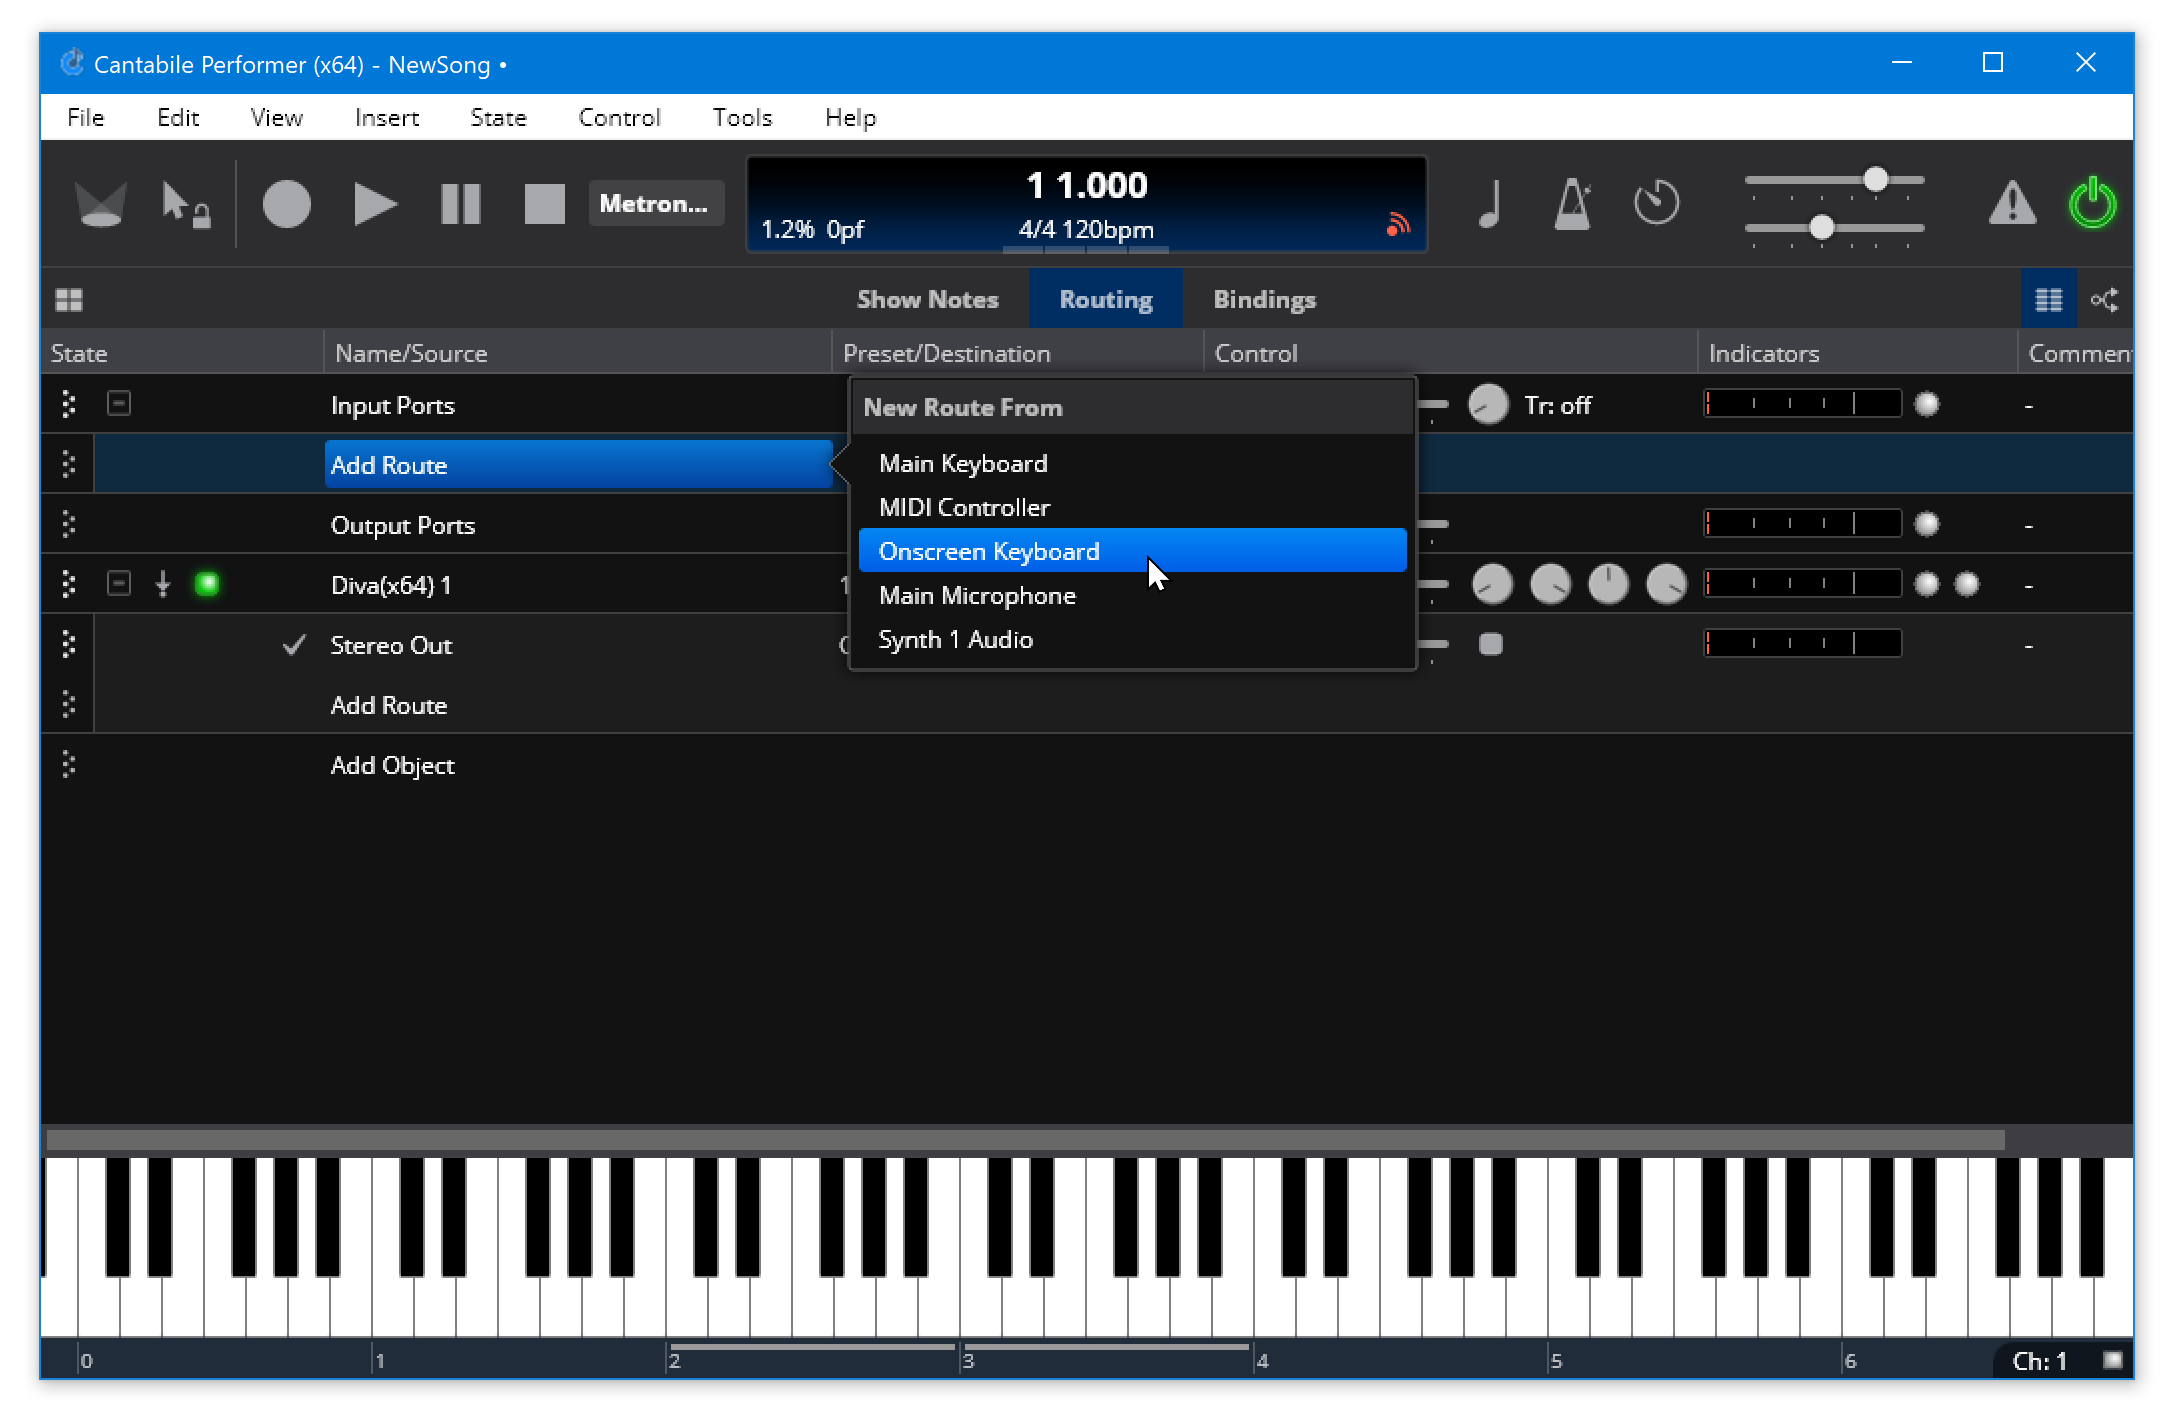Click the Ch: 1 keyboard channel selector
Viewport: 2168px width, 1420px height.
(x=2039, y=1361)
